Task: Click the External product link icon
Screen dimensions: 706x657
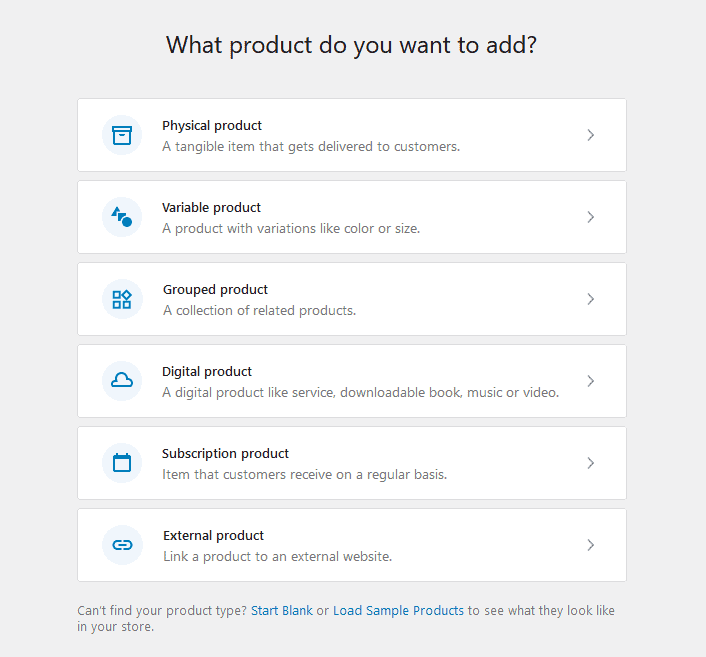Action: click(122, 545)
